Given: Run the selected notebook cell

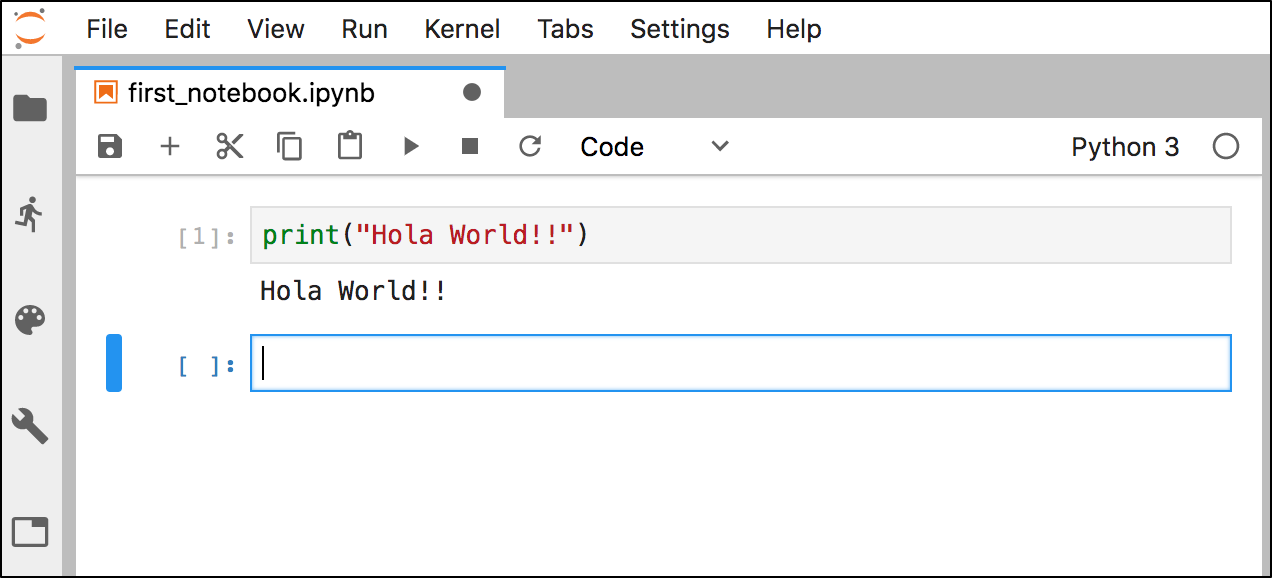Looking at the screenshot, I should click(x=411, y=146).
